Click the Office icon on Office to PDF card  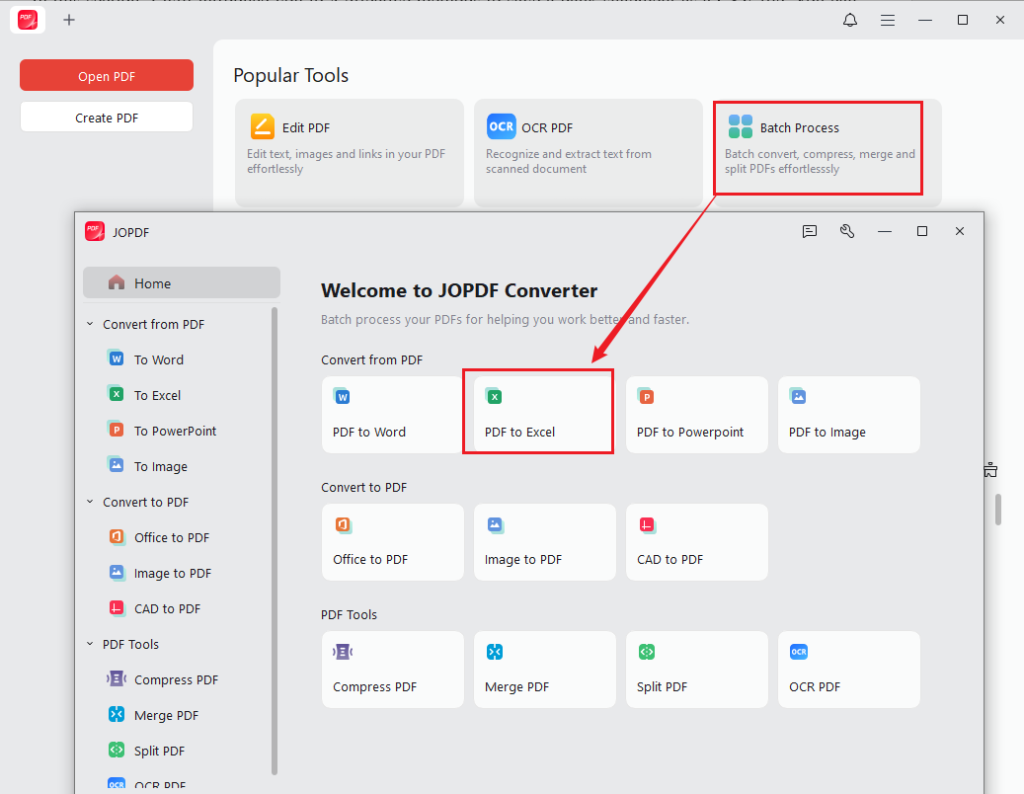[343, 524]
